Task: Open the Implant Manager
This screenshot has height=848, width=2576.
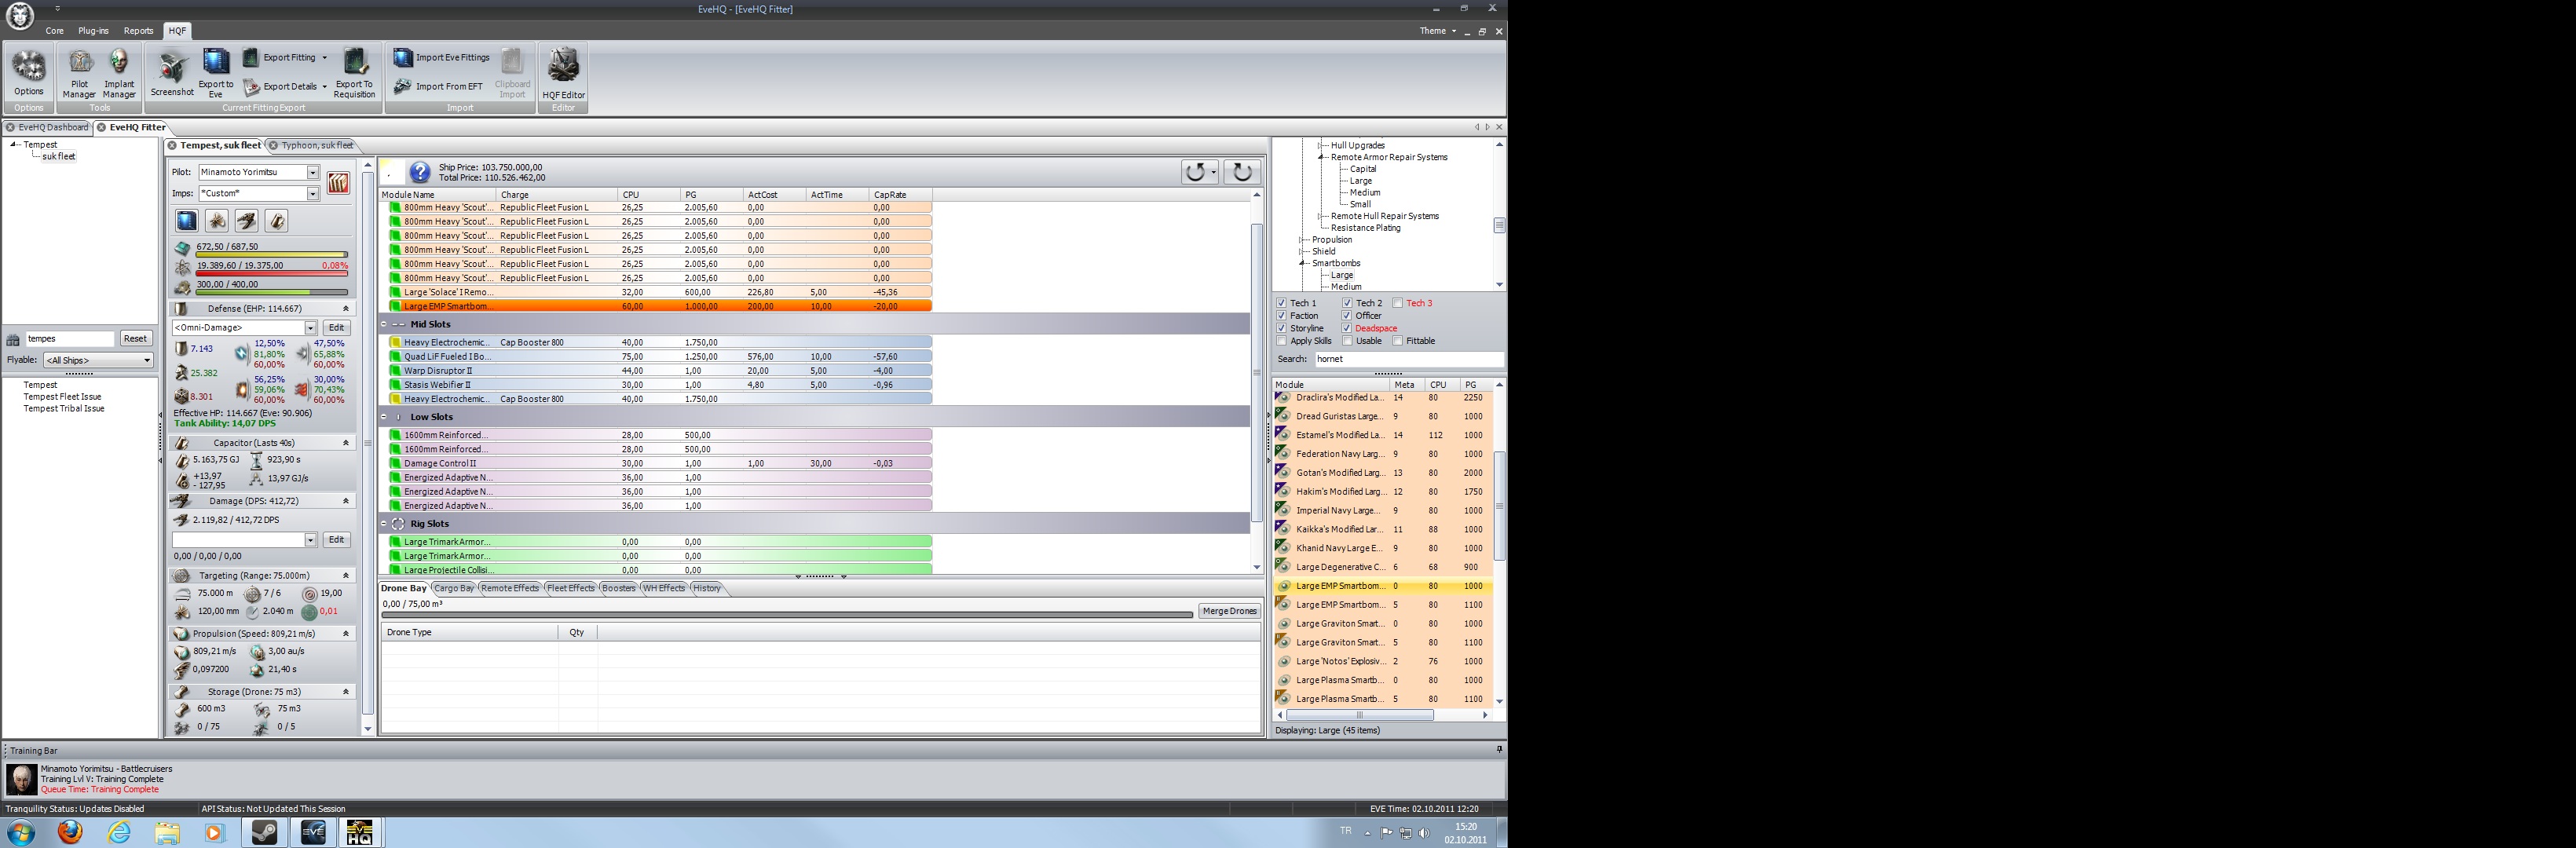Action: pos(119,73)
